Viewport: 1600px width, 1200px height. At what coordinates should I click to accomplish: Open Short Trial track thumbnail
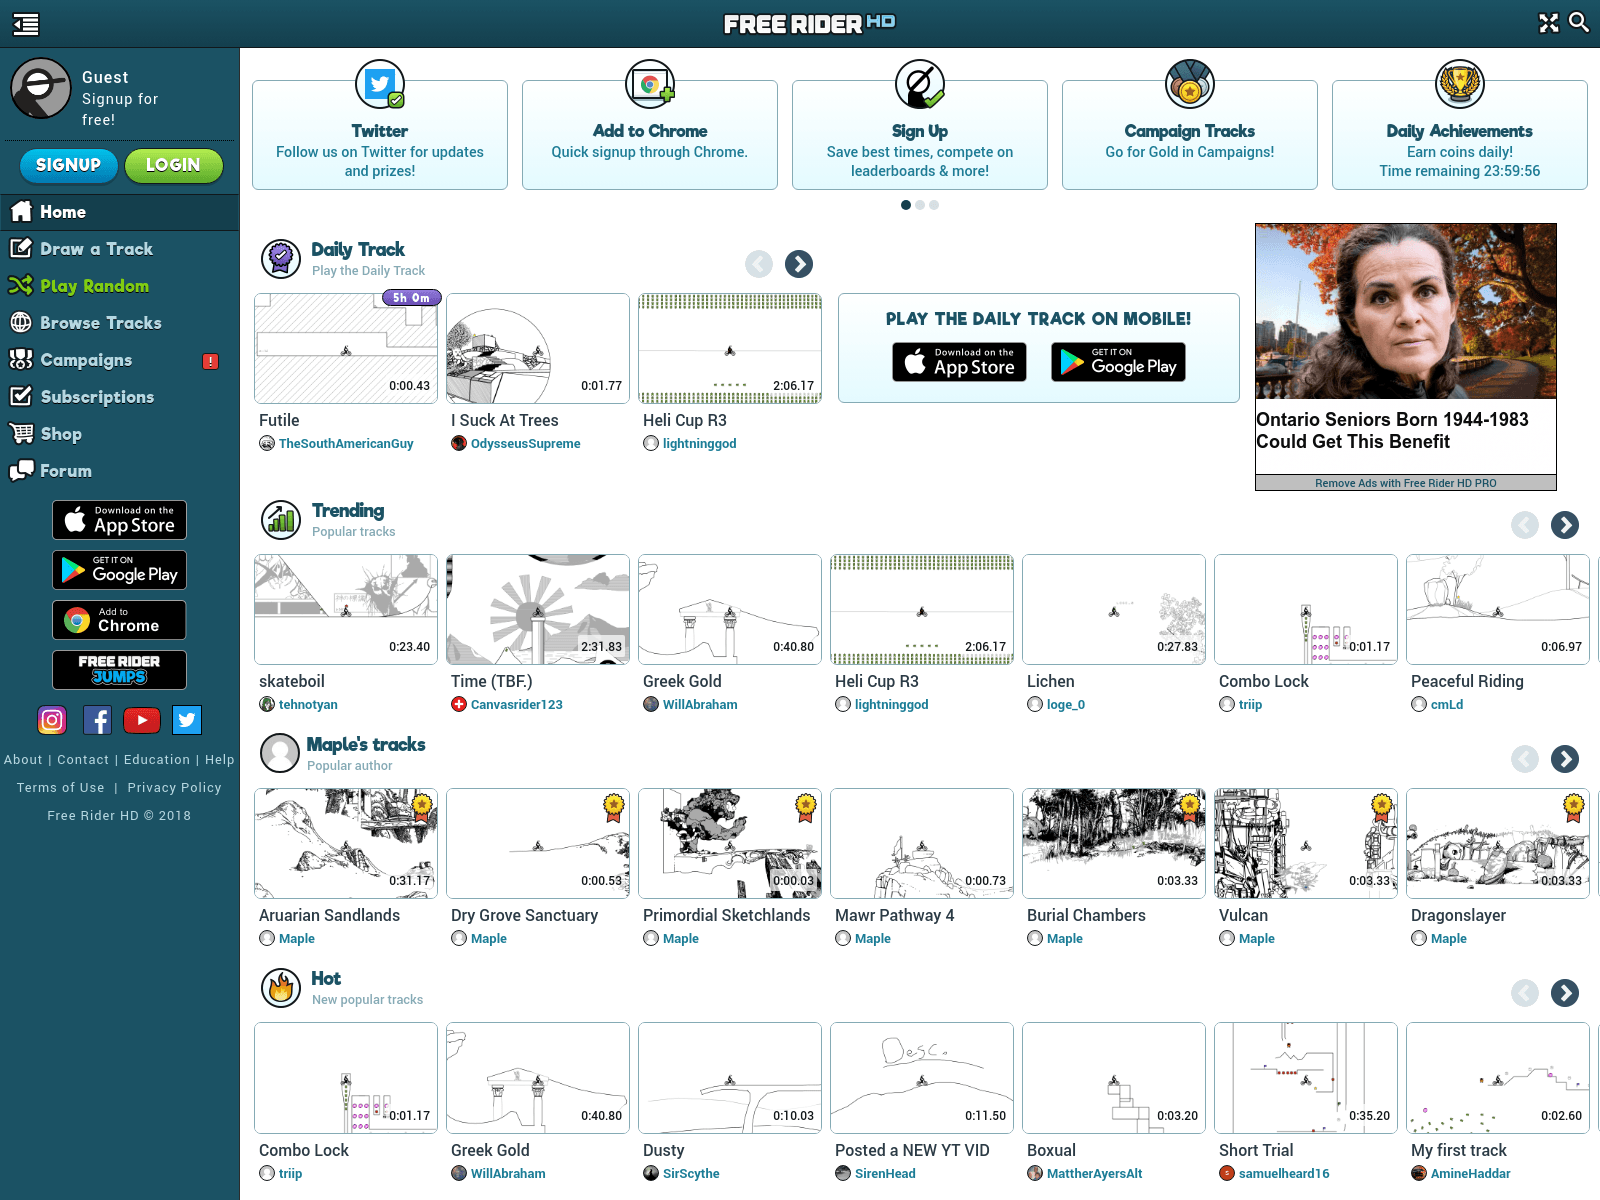click(1306, 1078)
